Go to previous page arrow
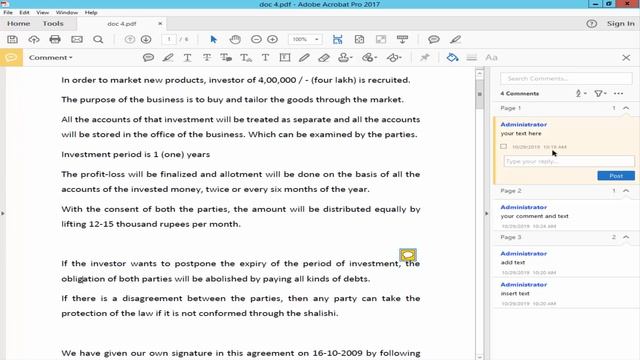Image resolution: width=640 pixels, height=360 pixels. pyautogui.click(x=129, y=40)
